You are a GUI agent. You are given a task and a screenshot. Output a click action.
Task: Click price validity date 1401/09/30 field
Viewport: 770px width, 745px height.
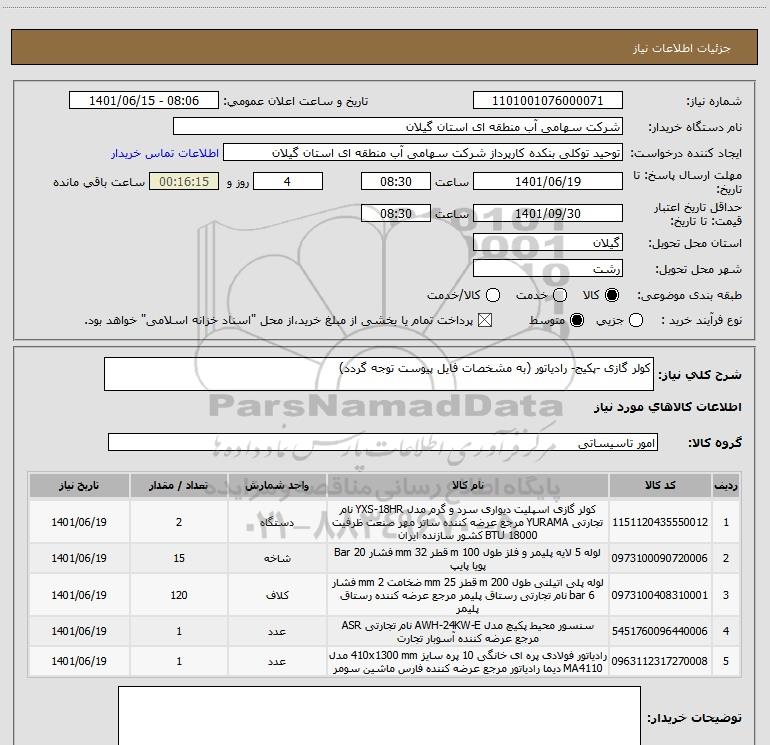pos(548,213)
